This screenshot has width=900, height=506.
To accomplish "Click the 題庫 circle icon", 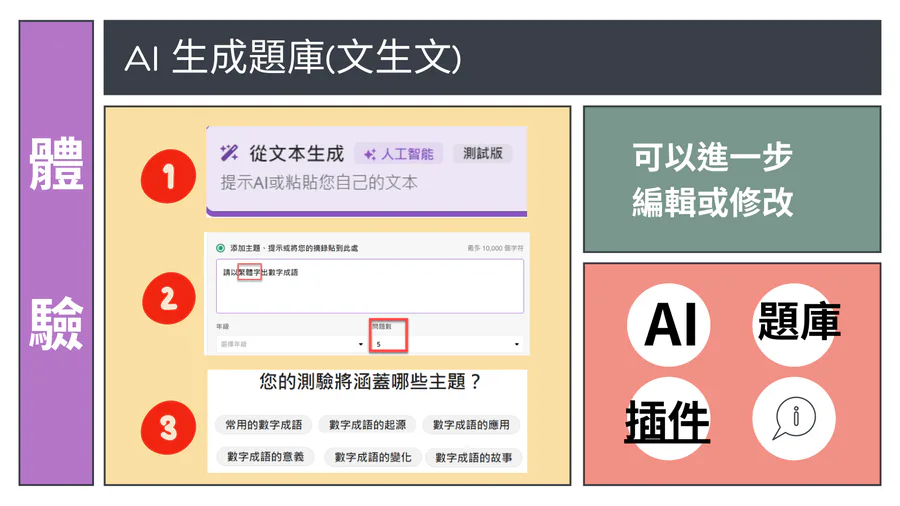I will click(x=797, y=322).
